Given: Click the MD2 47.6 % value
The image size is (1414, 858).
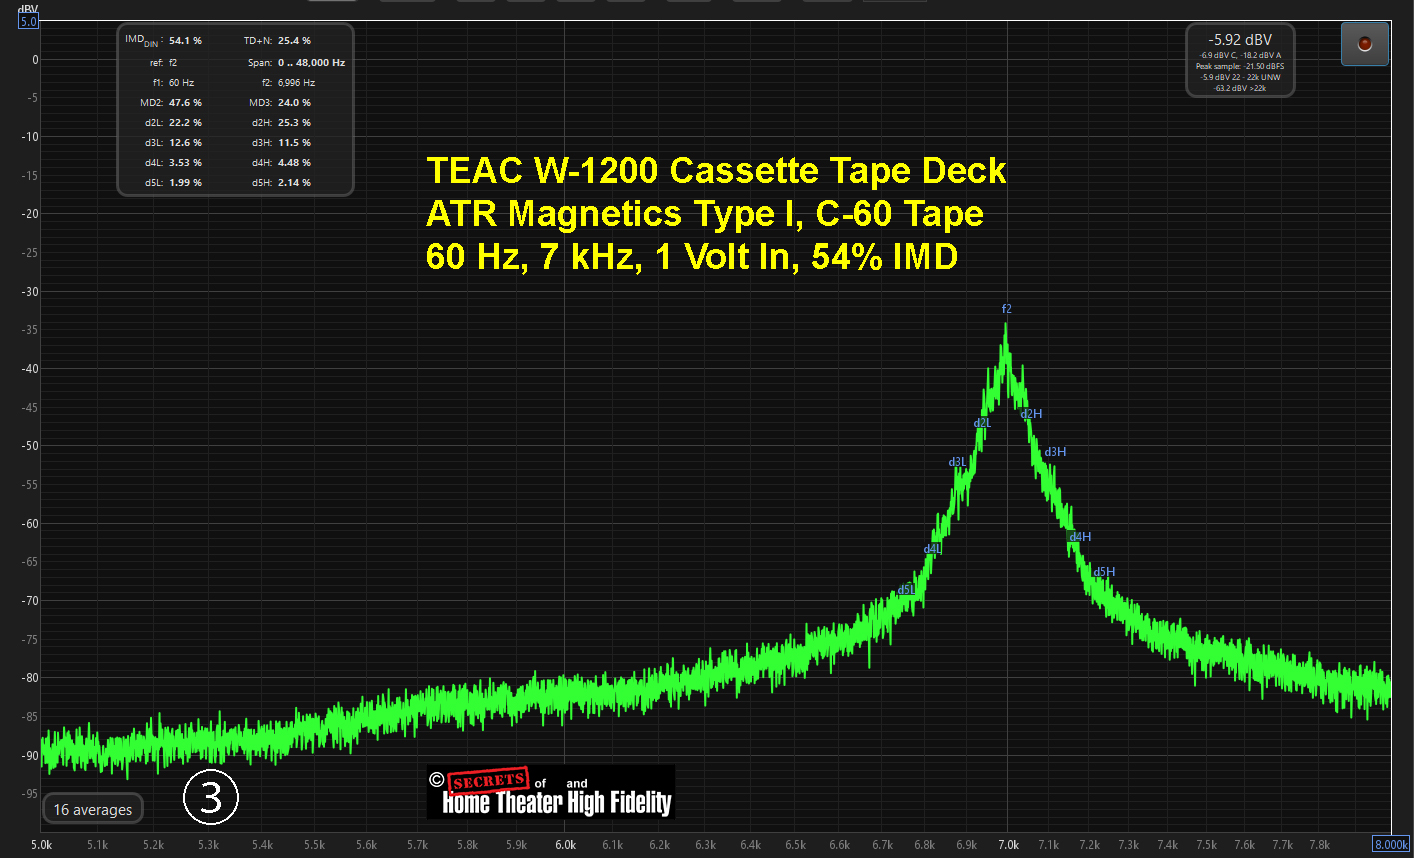Looking at the screenshot, I should (185, 103).
